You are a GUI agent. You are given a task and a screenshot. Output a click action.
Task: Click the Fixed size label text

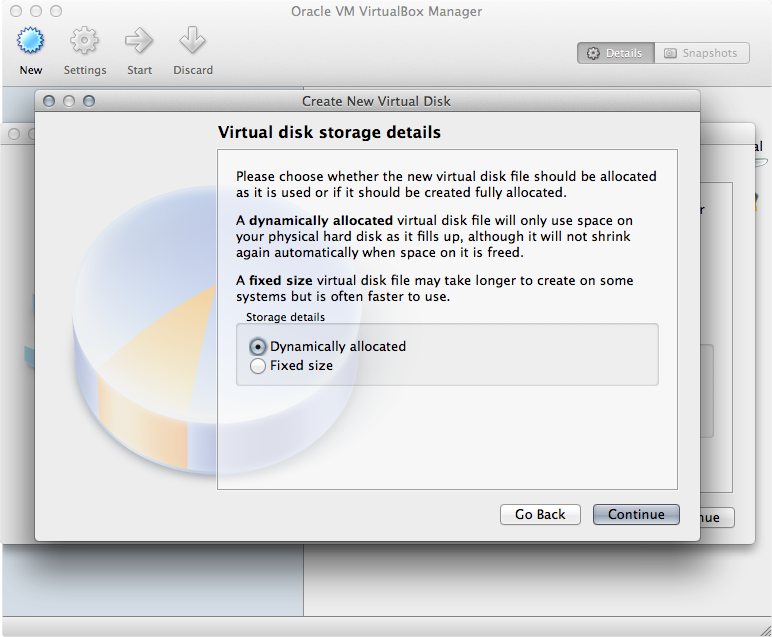(x=301, y=366)
